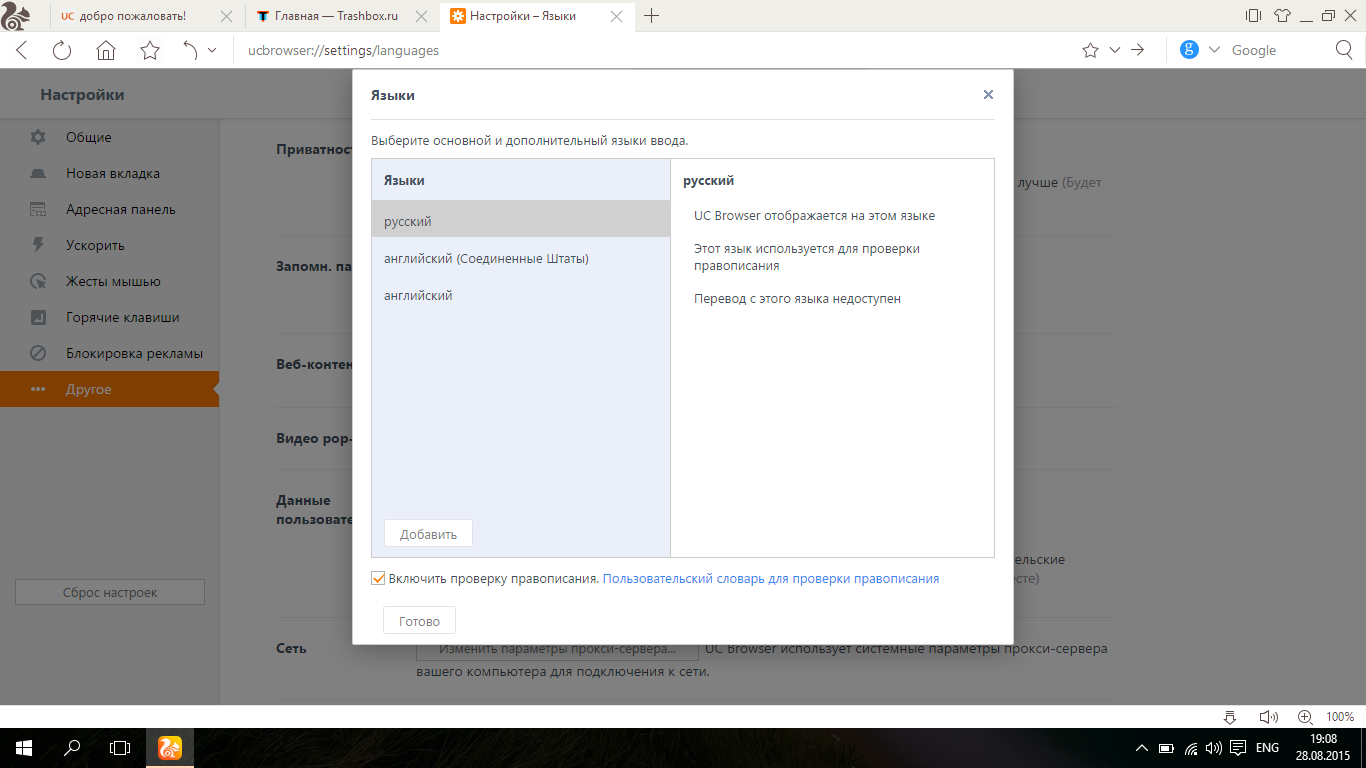Open the search engine selector dropdown
Image resolution: width=1366 pixels, height=768 pixels.
pyautogui.click(x=1214, y=50)
